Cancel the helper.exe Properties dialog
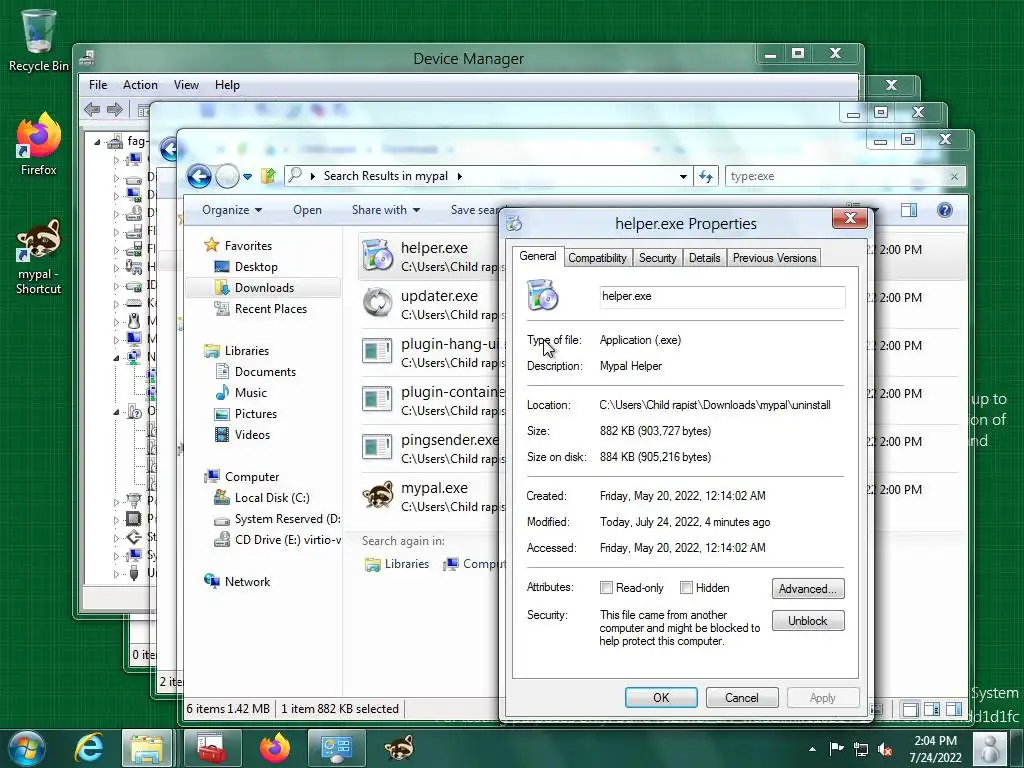Viewport: 1024px width, 768px height. (742, 697)
